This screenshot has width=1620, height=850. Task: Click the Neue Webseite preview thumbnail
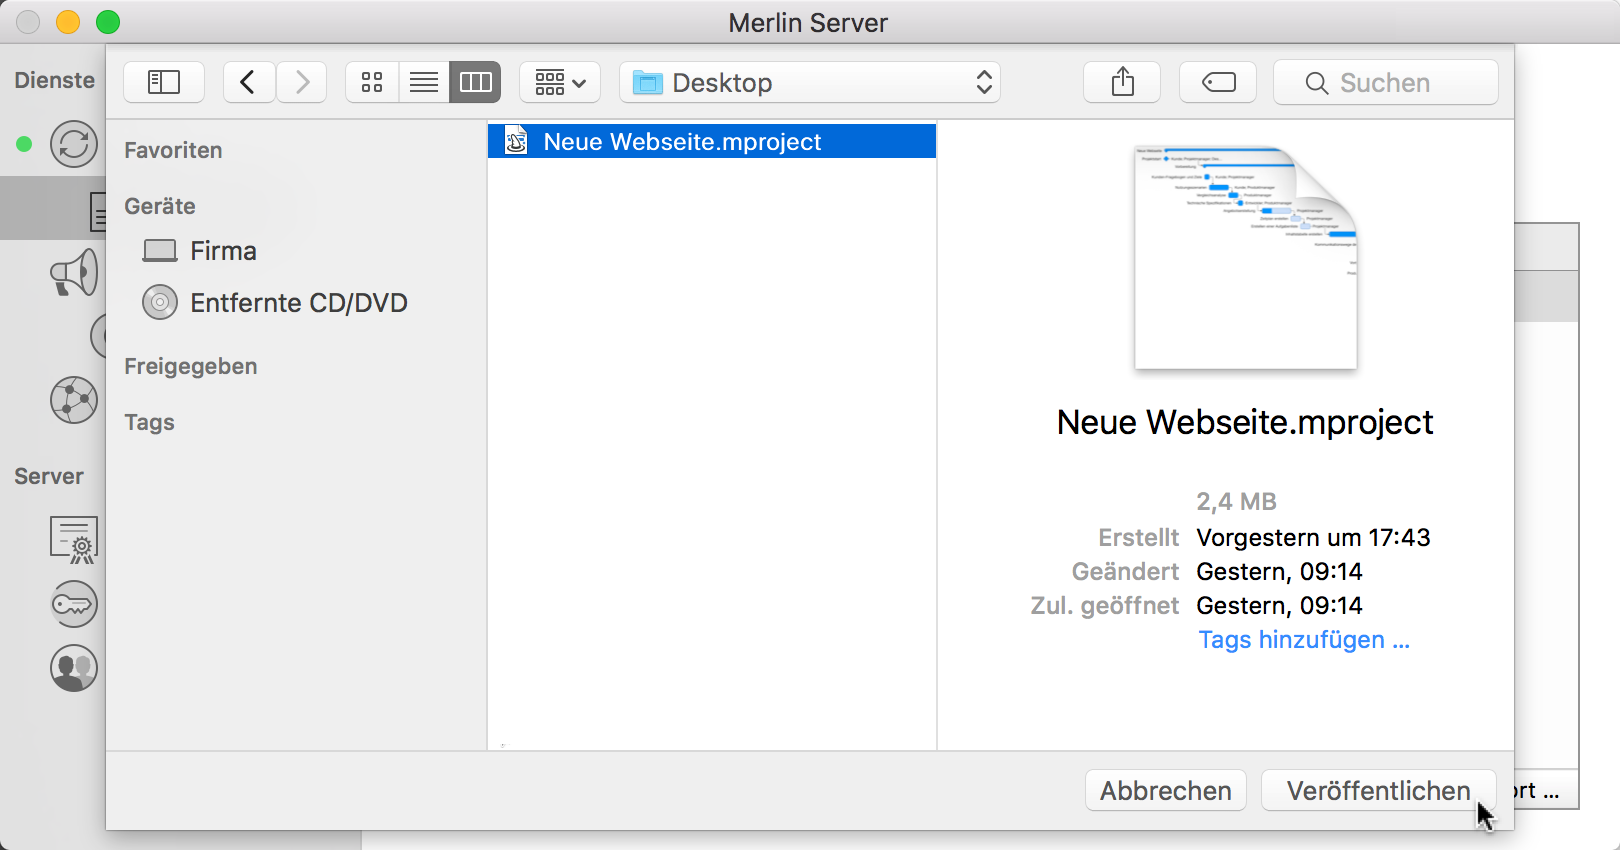pyautogui.click(x=1246, y=258)
